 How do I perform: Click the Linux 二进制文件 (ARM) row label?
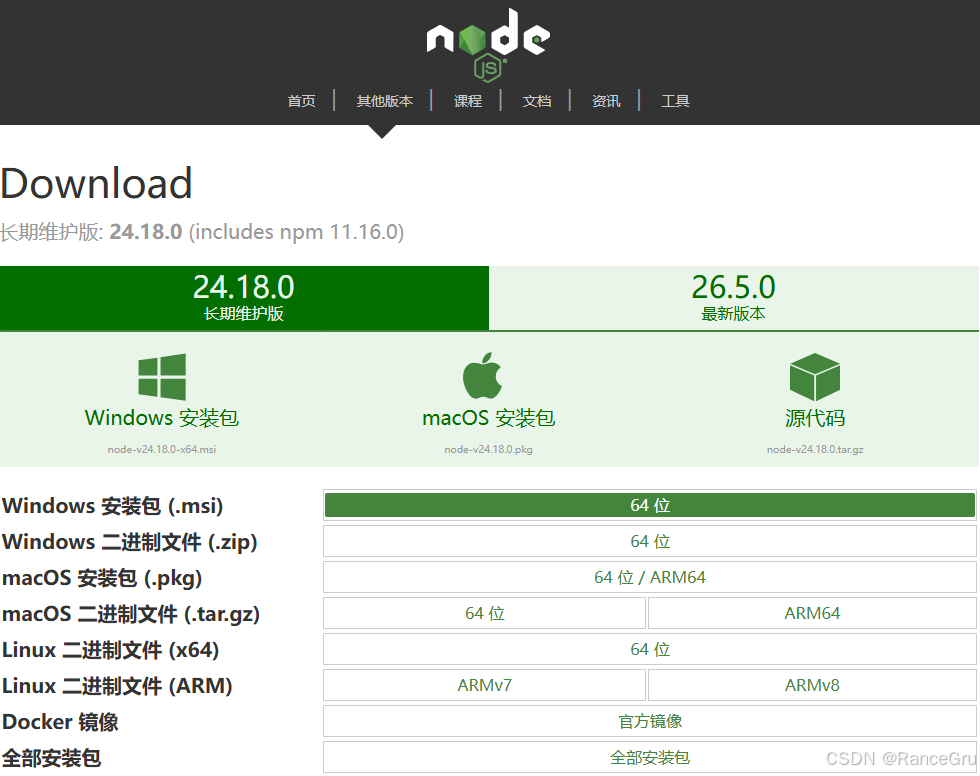click(x=118, y=686)
